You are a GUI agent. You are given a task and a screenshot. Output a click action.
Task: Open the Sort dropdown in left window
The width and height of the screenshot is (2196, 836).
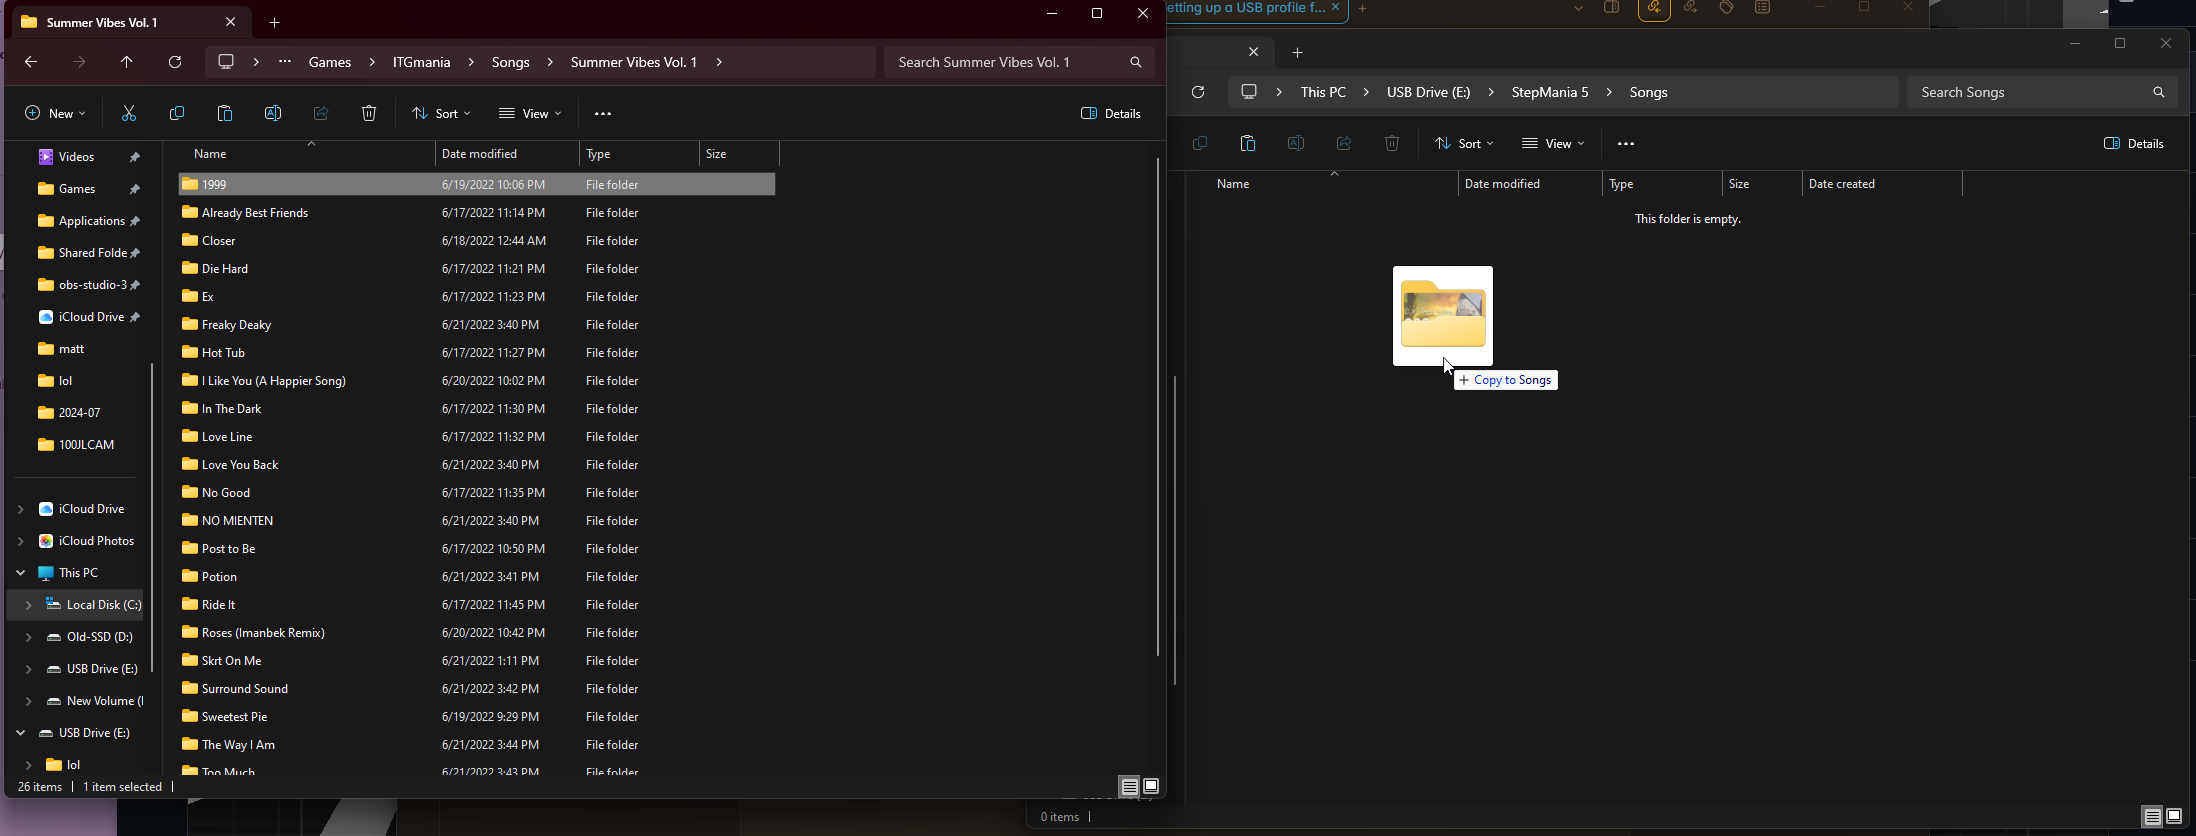441,114
